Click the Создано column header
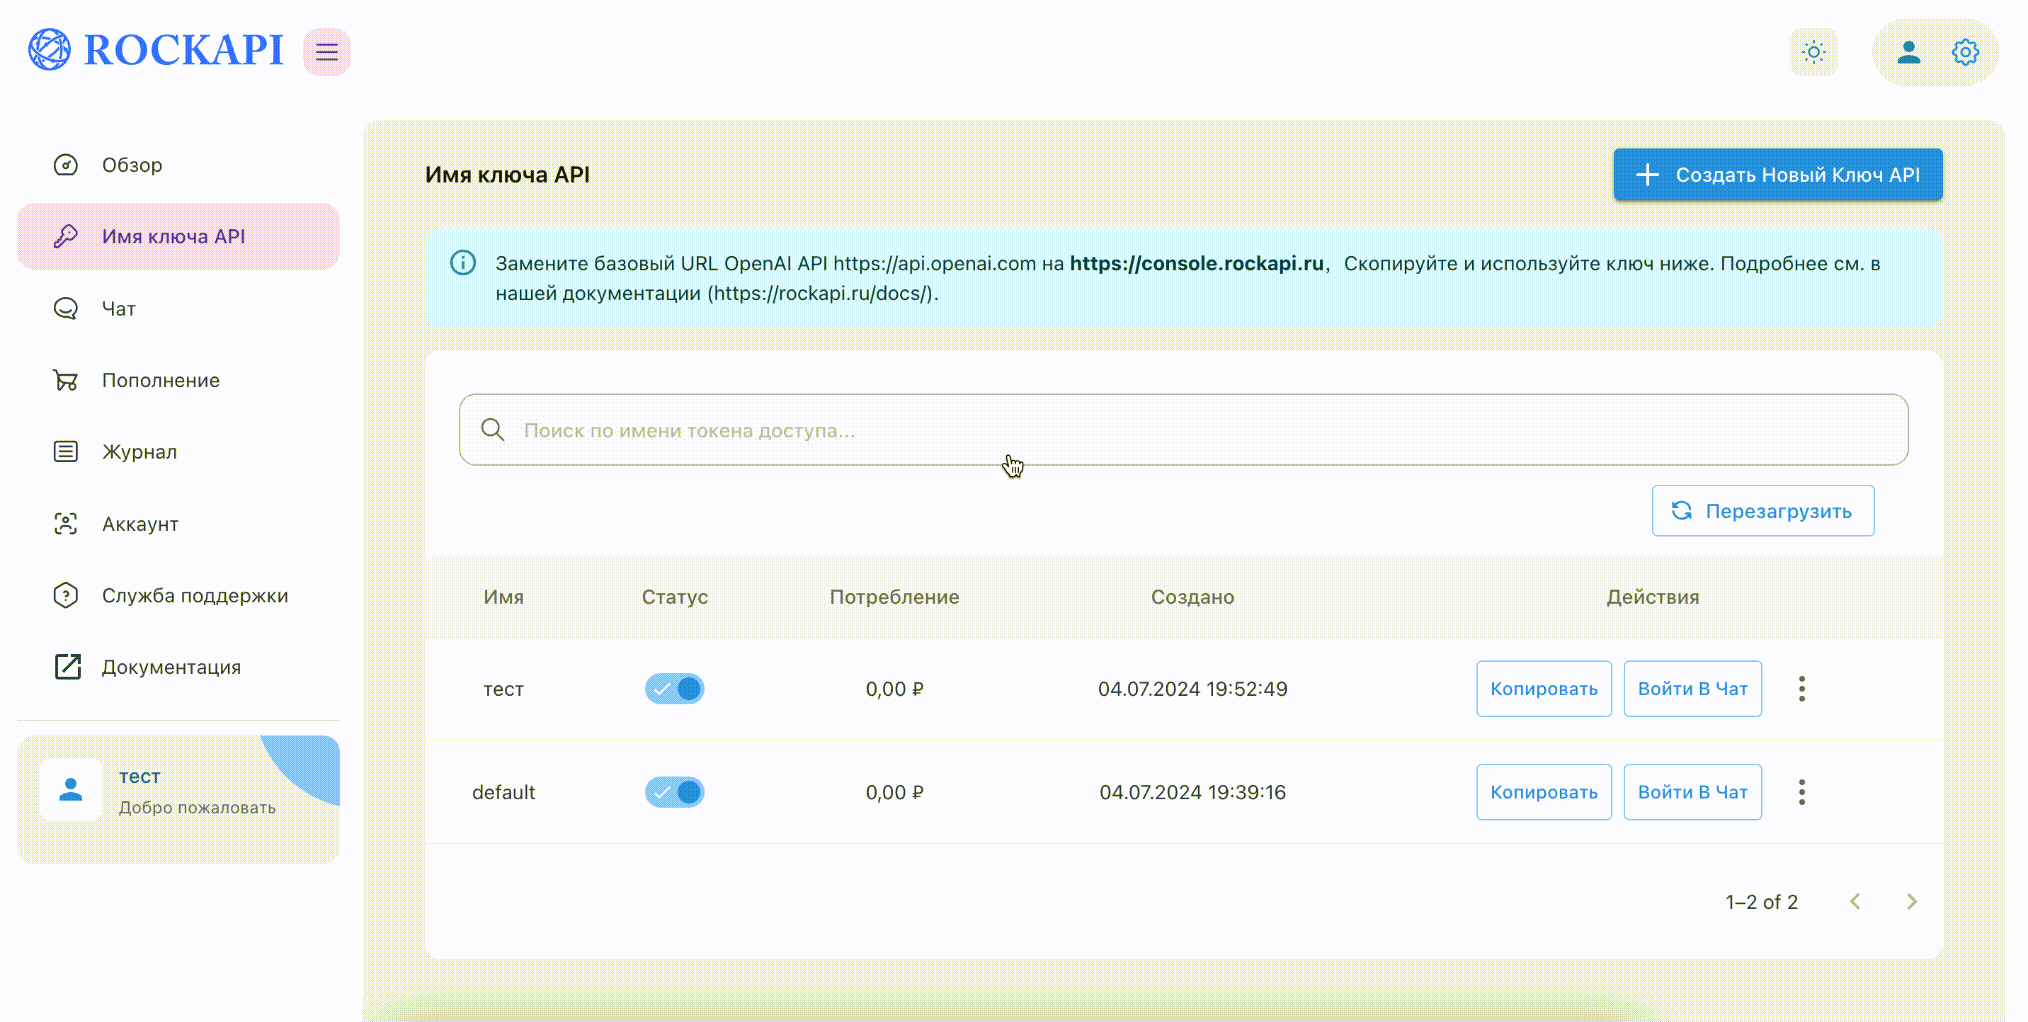The width and height of the screenshot is (2028, 1022). coord(1193,597)
